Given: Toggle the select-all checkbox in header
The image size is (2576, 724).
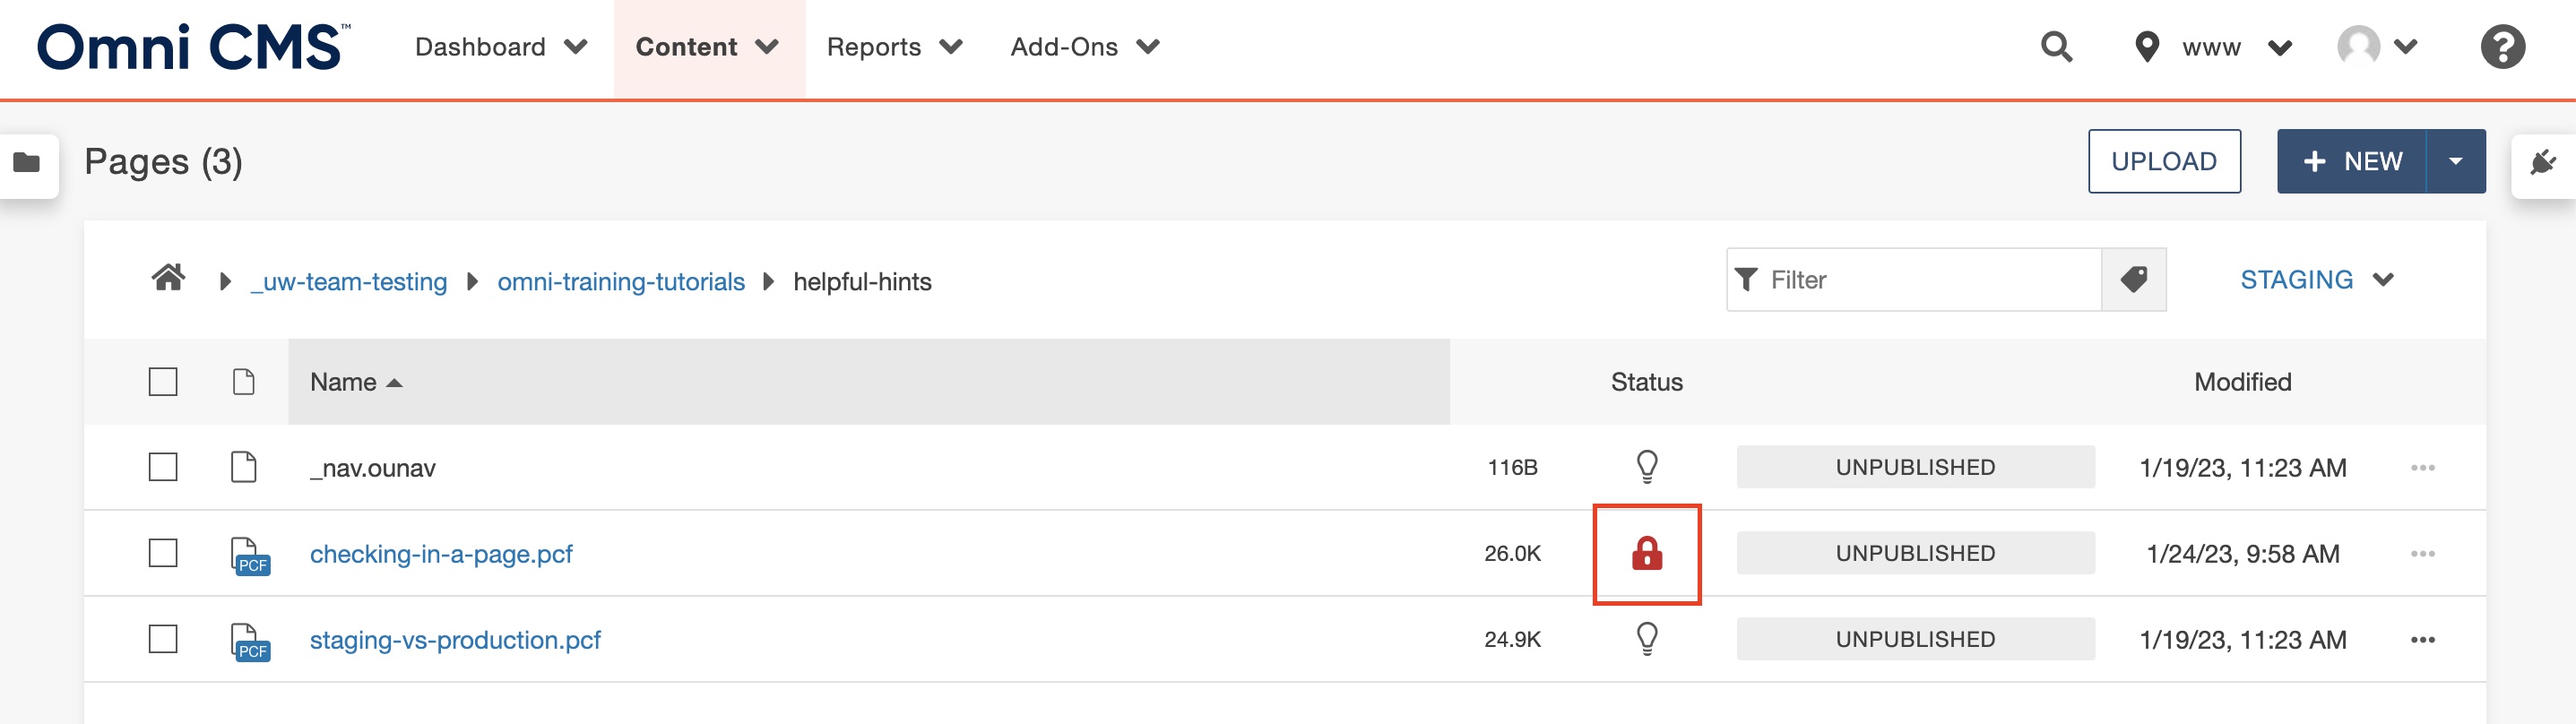Looking at the screenshot, I should (x=163, y=382).
